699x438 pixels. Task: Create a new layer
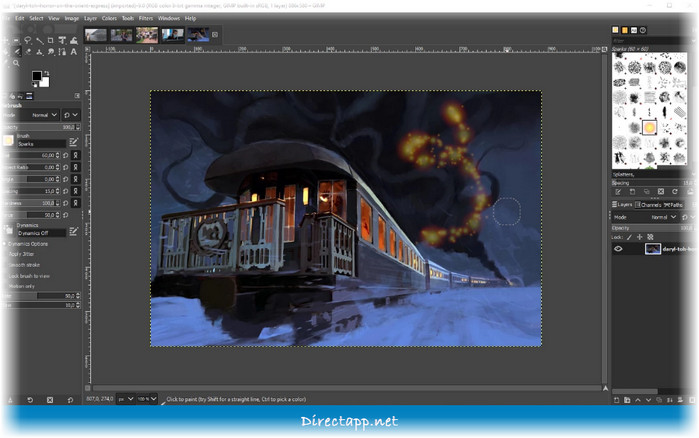pyautogui.click(x=617, y=400)
